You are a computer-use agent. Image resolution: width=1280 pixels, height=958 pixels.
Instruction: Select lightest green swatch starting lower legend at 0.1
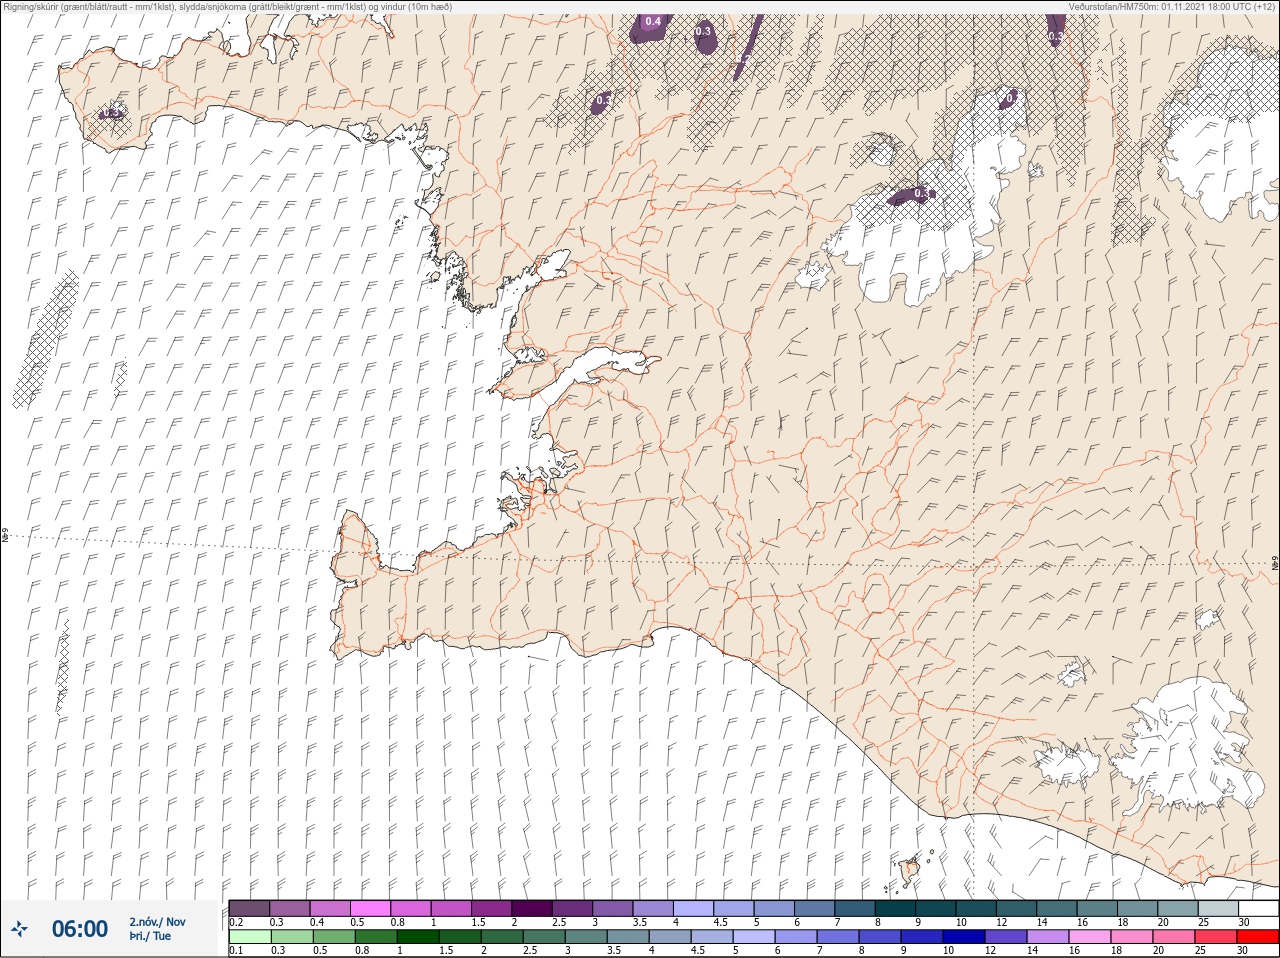pos(250,937)
